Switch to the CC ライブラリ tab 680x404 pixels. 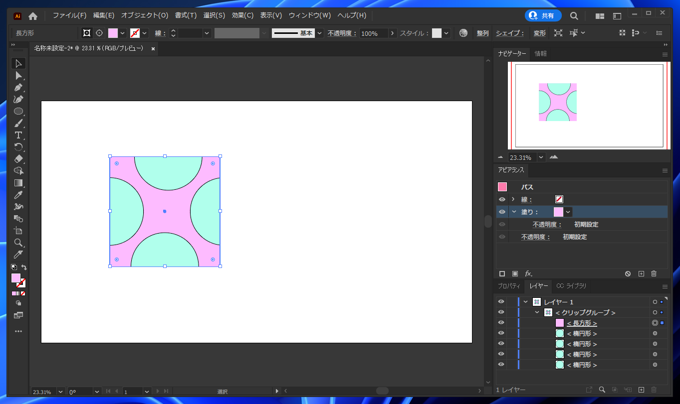pos(571,286)
